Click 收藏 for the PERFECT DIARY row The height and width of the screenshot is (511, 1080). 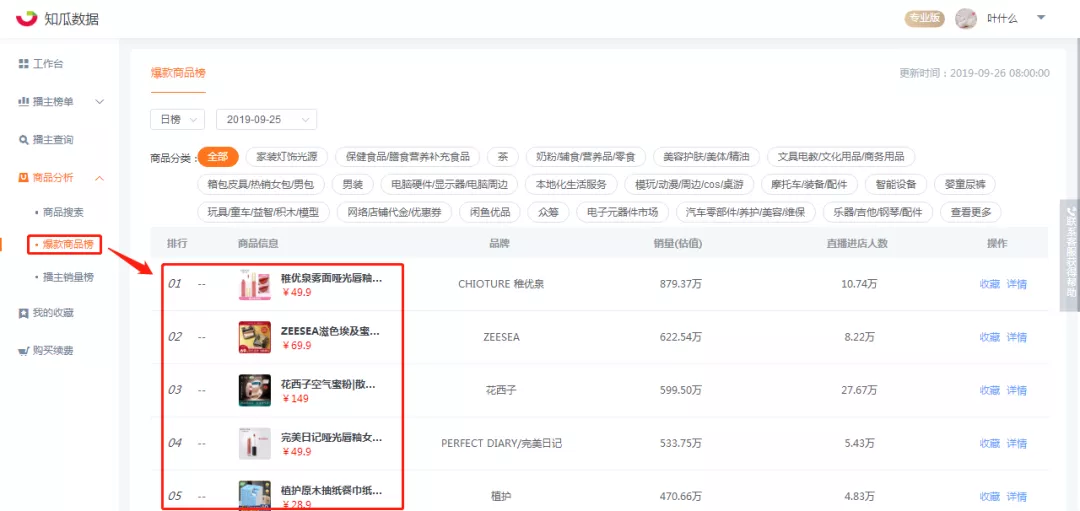(x=990, y=443)
